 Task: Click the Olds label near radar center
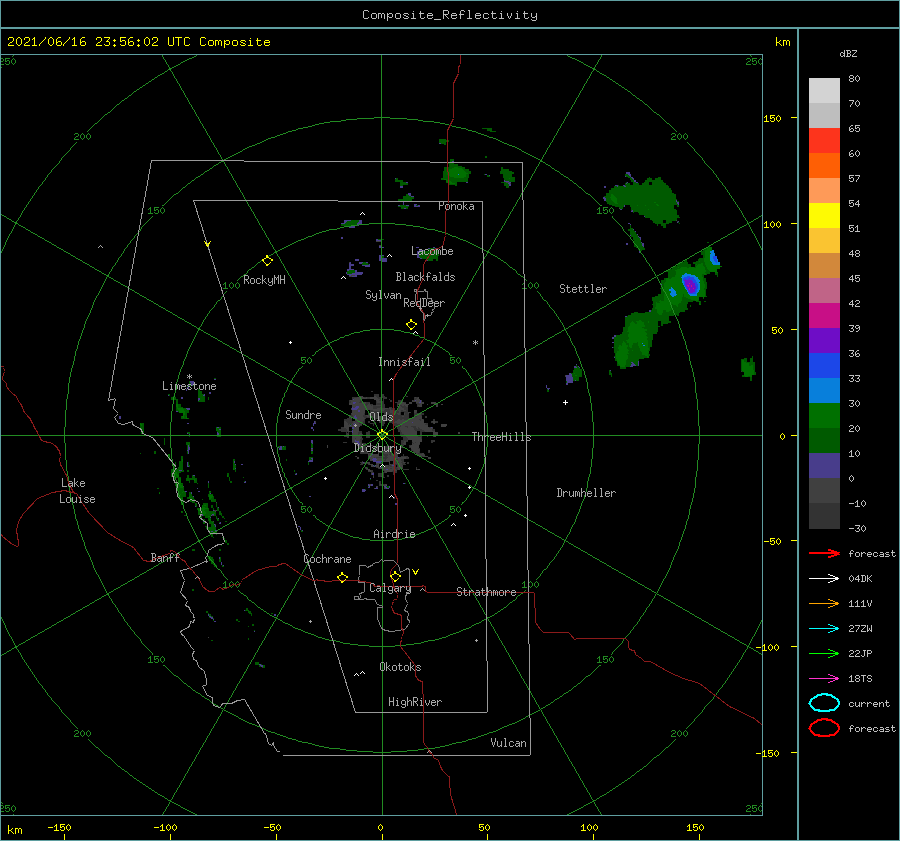381,417
